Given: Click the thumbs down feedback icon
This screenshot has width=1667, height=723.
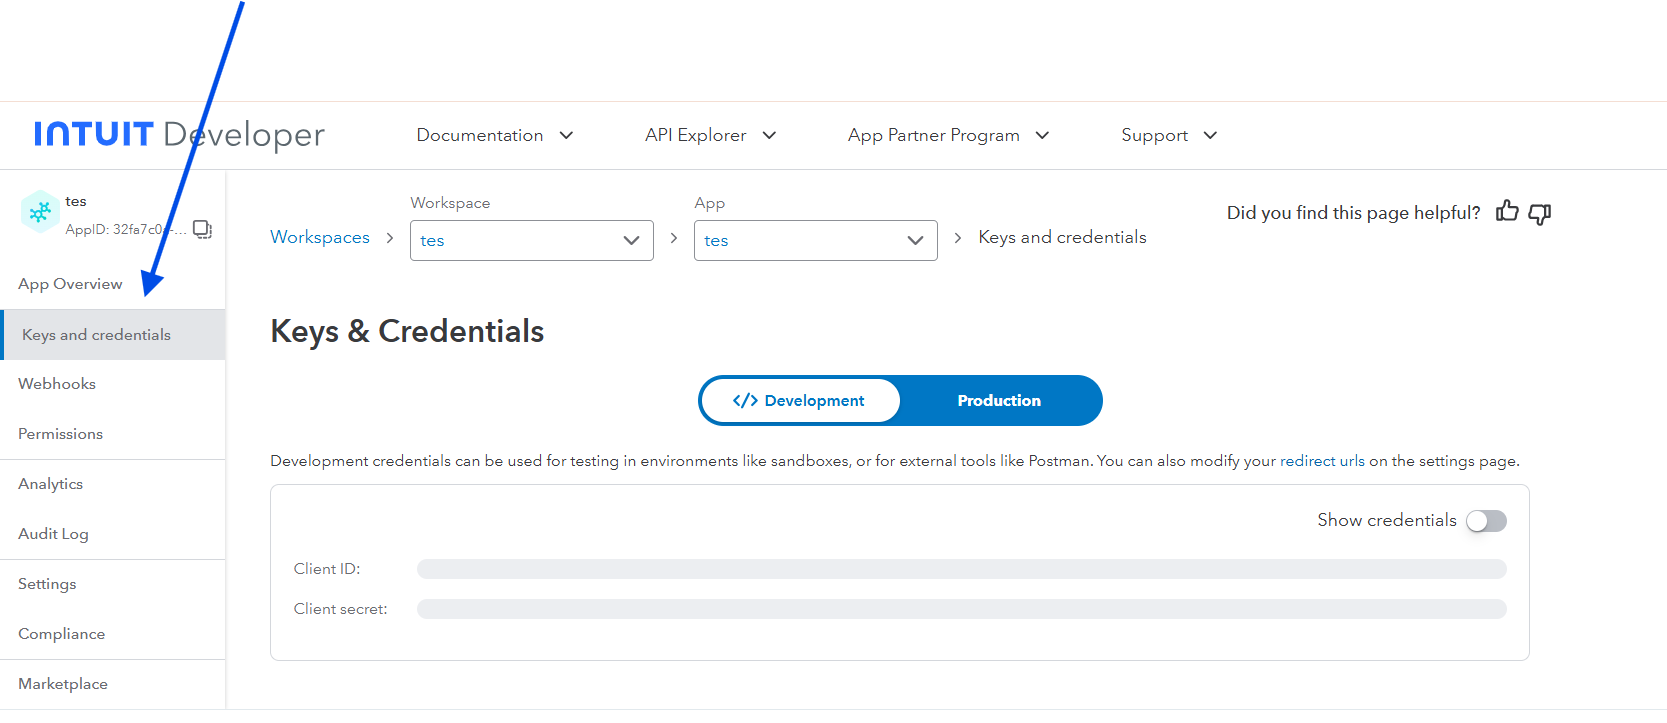Looking at the screenshot, I should click(1540, 213).
